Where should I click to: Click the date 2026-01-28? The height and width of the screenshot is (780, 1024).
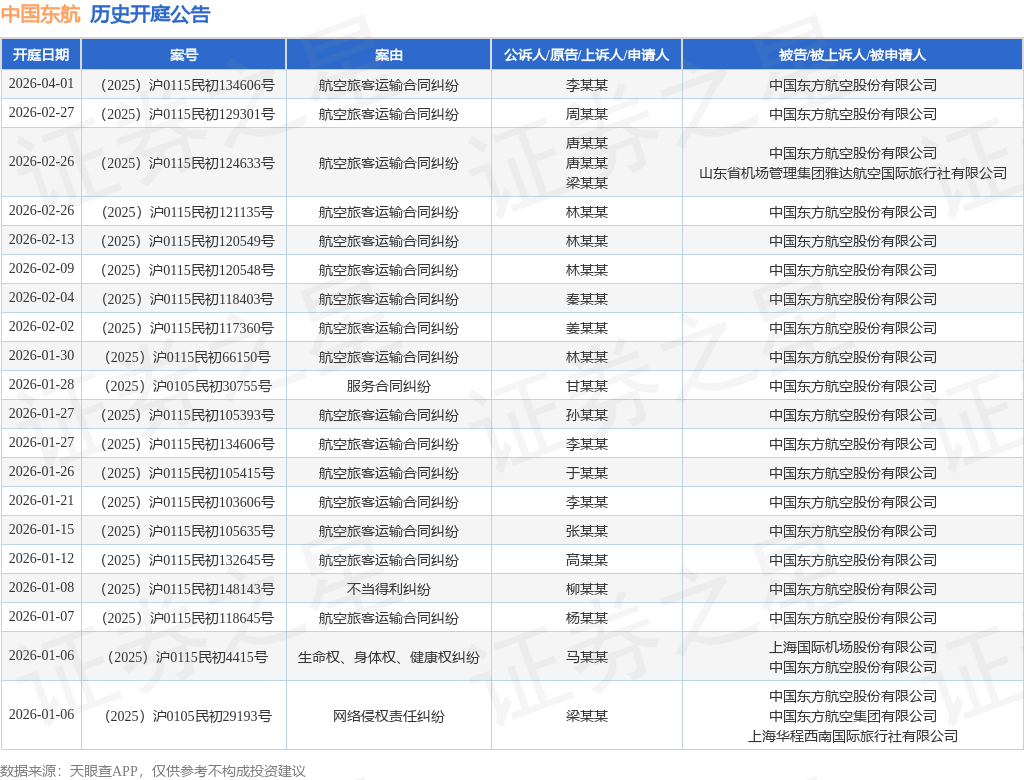point(41,385)
